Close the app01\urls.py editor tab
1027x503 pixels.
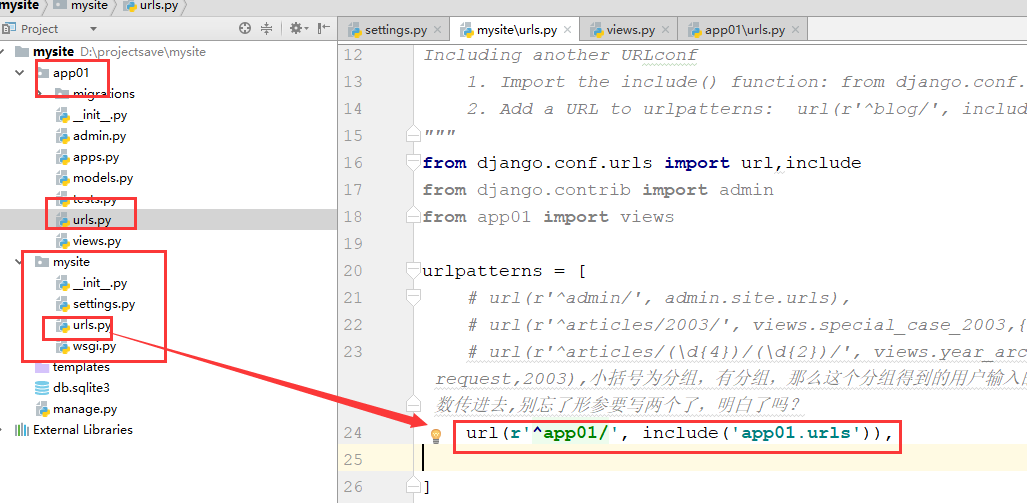tap(795, 30)
